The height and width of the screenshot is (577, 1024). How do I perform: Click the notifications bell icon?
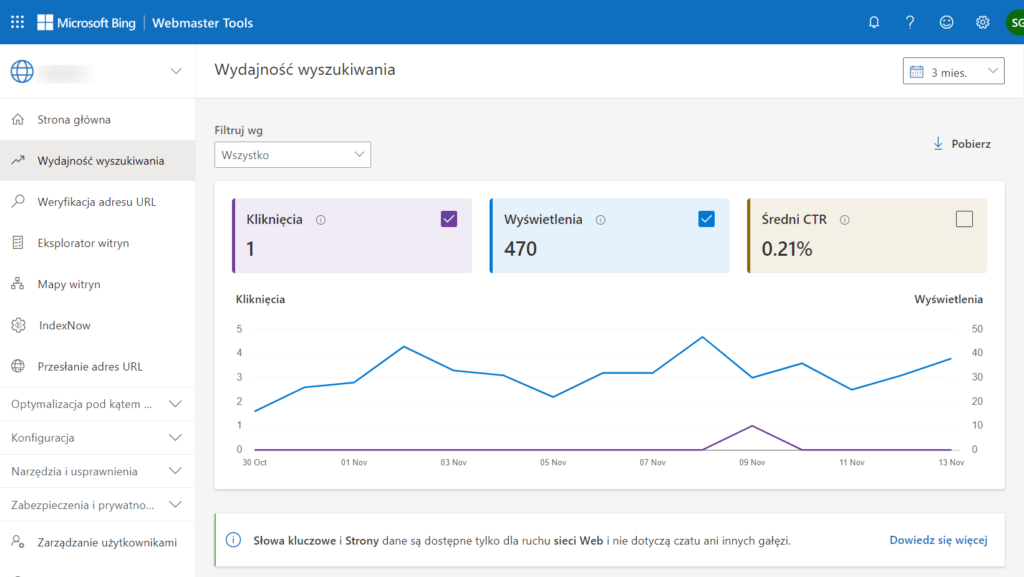click(x=874, y=22)
